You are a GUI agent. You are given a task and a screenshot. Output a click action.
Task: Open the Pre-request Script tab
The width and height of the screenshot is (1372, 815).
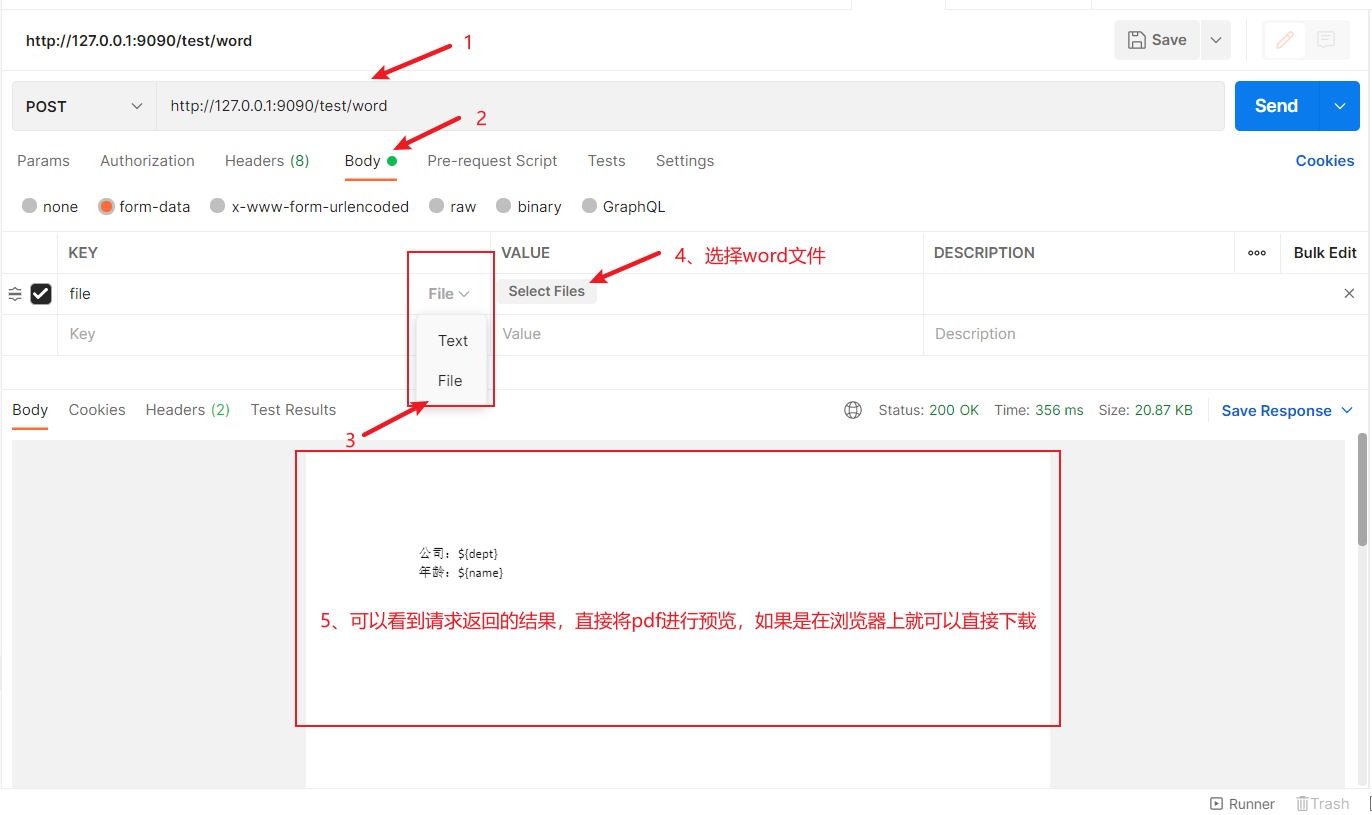[492, 161]
